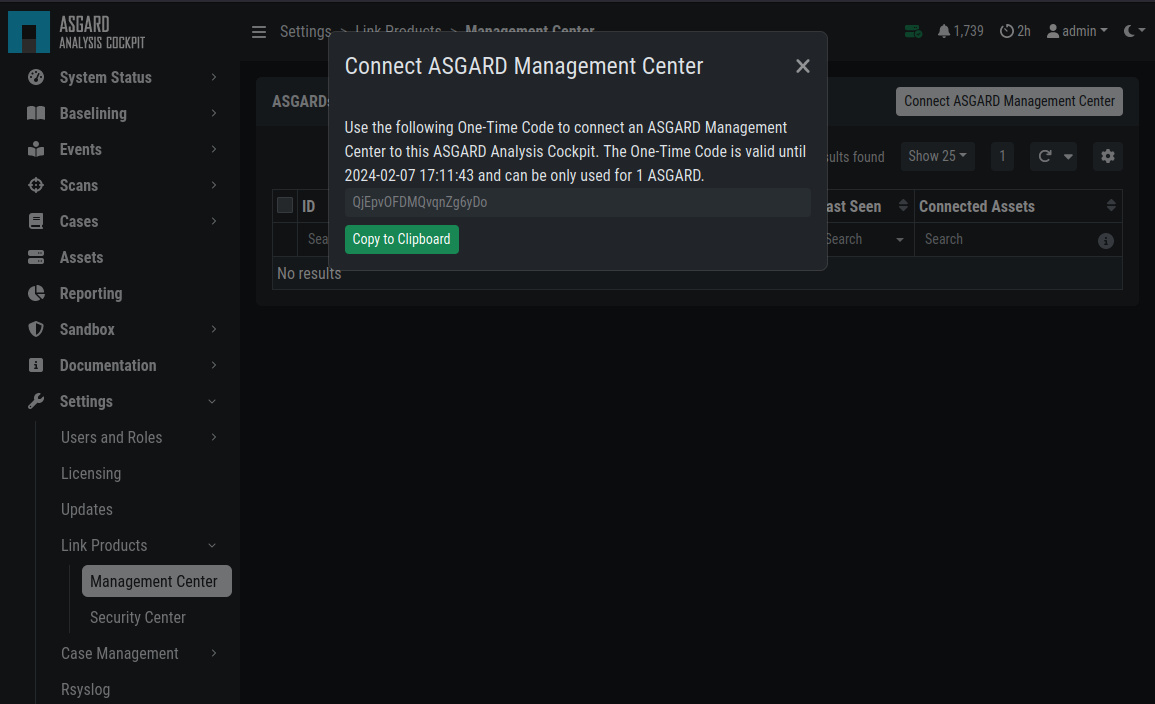
Task: Click the refresh table icon
Action: (x=1045, y=156)
